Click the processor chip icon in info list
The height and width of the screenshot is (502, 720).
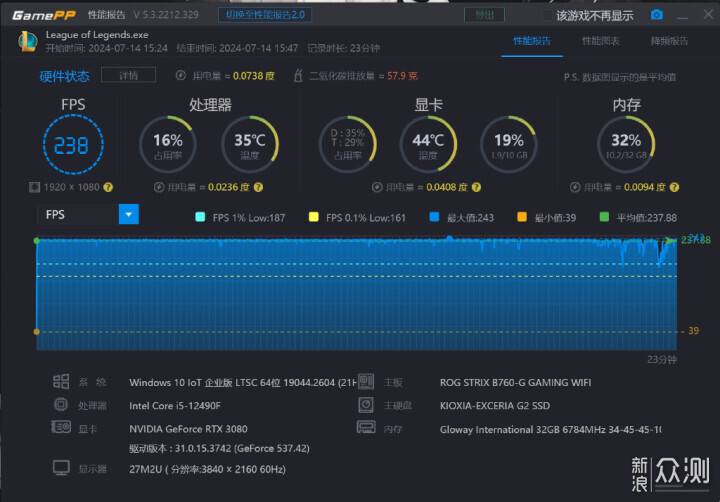[61, 405]
